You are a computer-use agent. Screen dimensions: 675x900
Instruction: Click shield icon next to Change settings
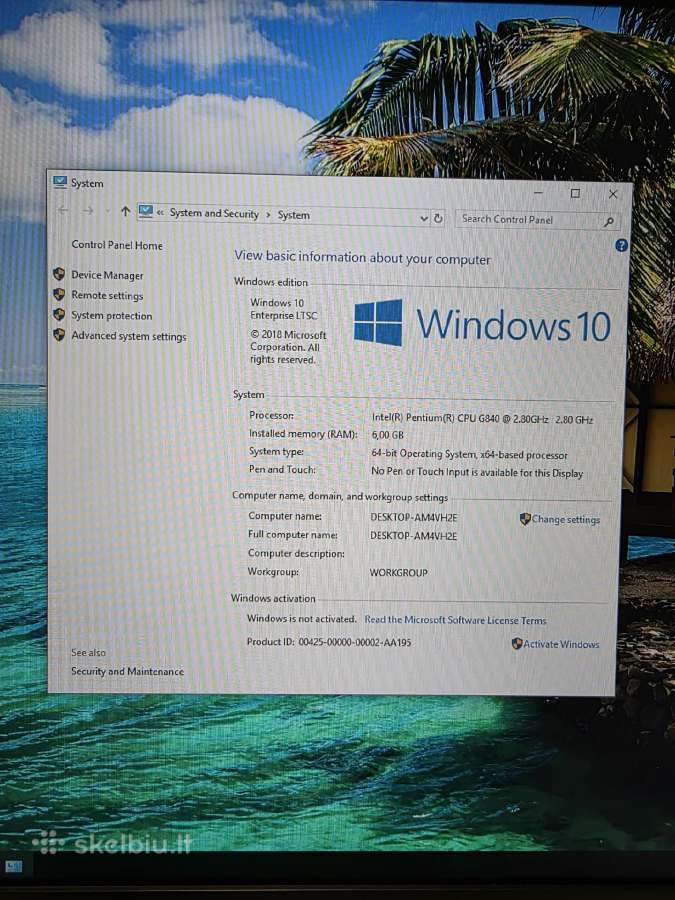525,519
